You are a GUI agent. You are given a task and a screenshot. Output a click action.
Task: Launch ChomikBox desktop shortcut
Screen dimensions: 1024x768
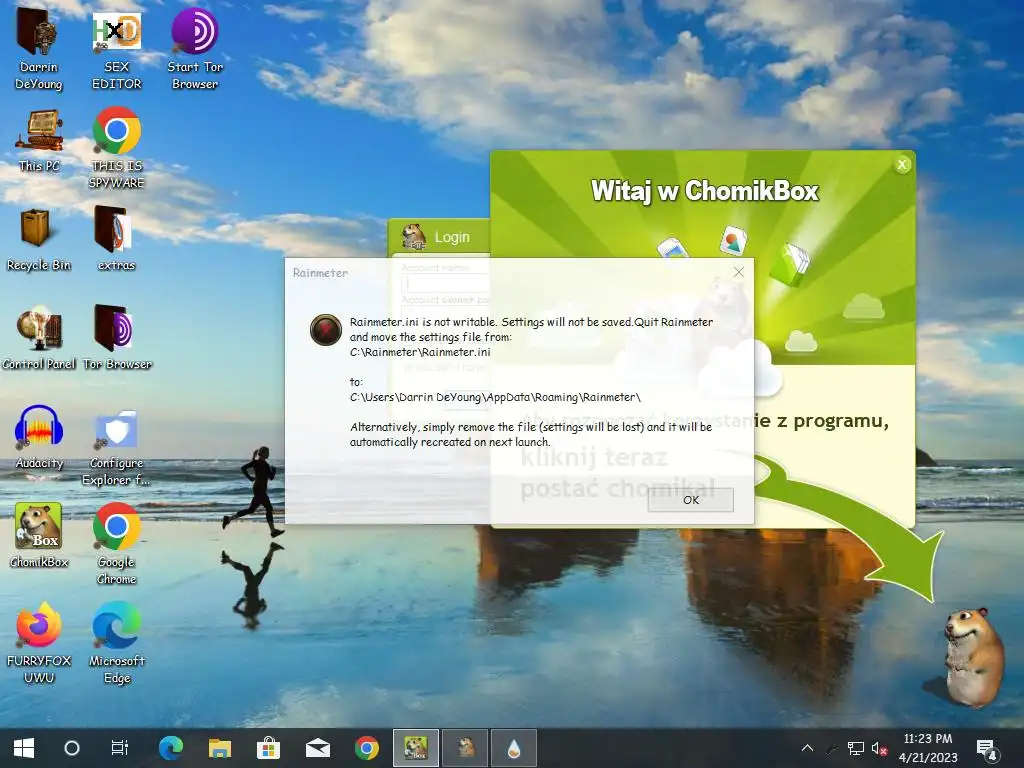[x=39, y=536]
